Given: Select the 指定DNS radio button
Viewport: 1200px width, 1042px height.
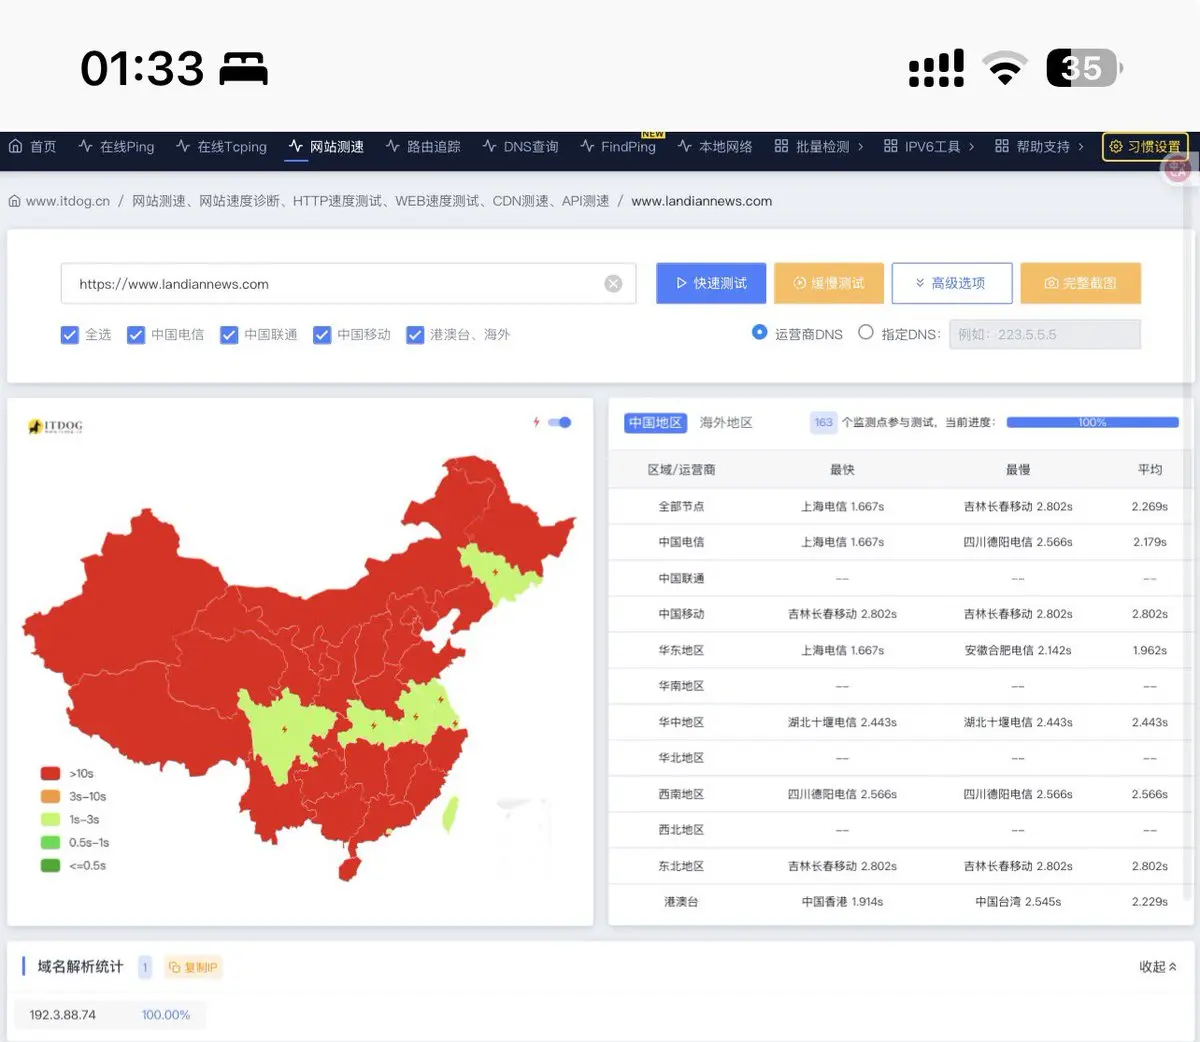Looking at the screenshot, I should [866, 332].
